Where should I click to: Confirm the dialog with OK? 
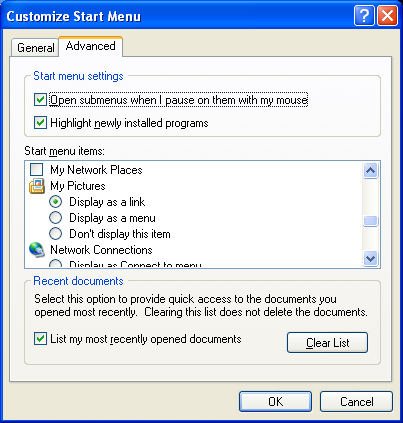[275, 401]
